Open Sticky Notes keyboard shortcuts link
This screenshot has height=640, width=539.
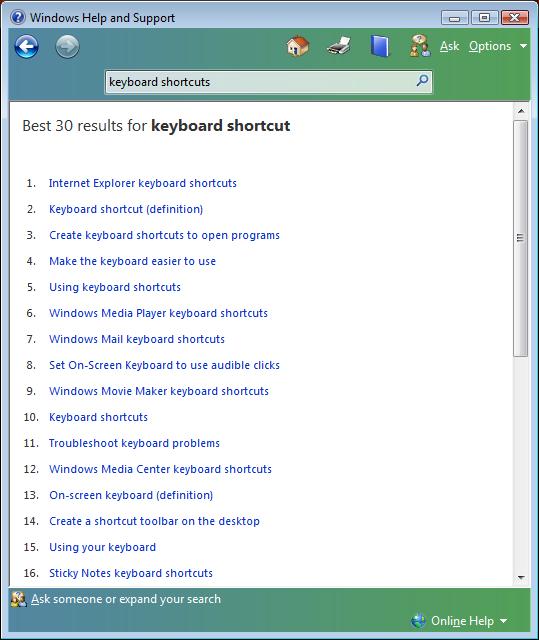pos(131,573)
